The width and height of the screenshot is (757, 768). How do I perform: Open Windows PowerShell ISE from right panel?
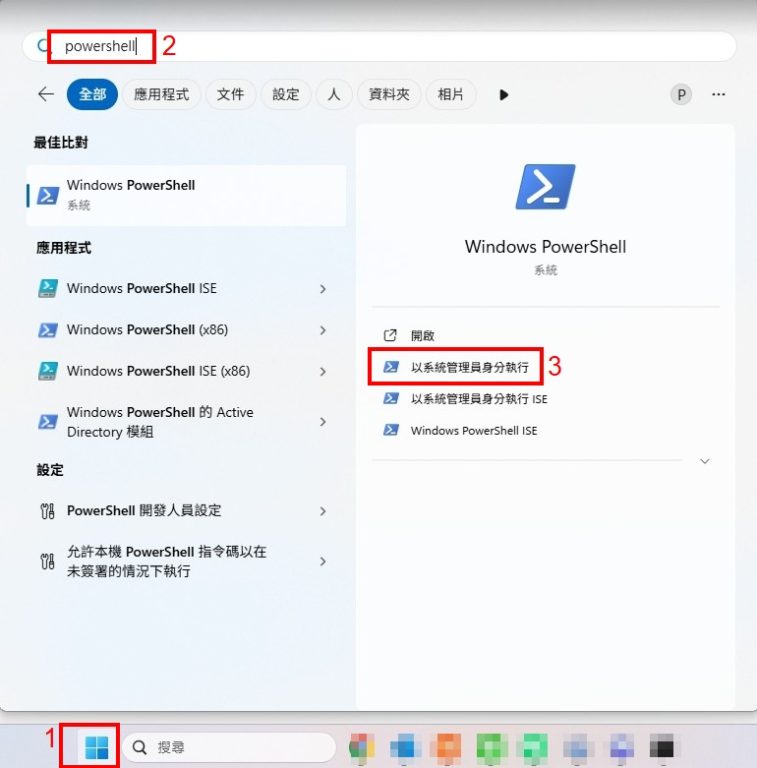pyautogui.click(x=474, y=431)
